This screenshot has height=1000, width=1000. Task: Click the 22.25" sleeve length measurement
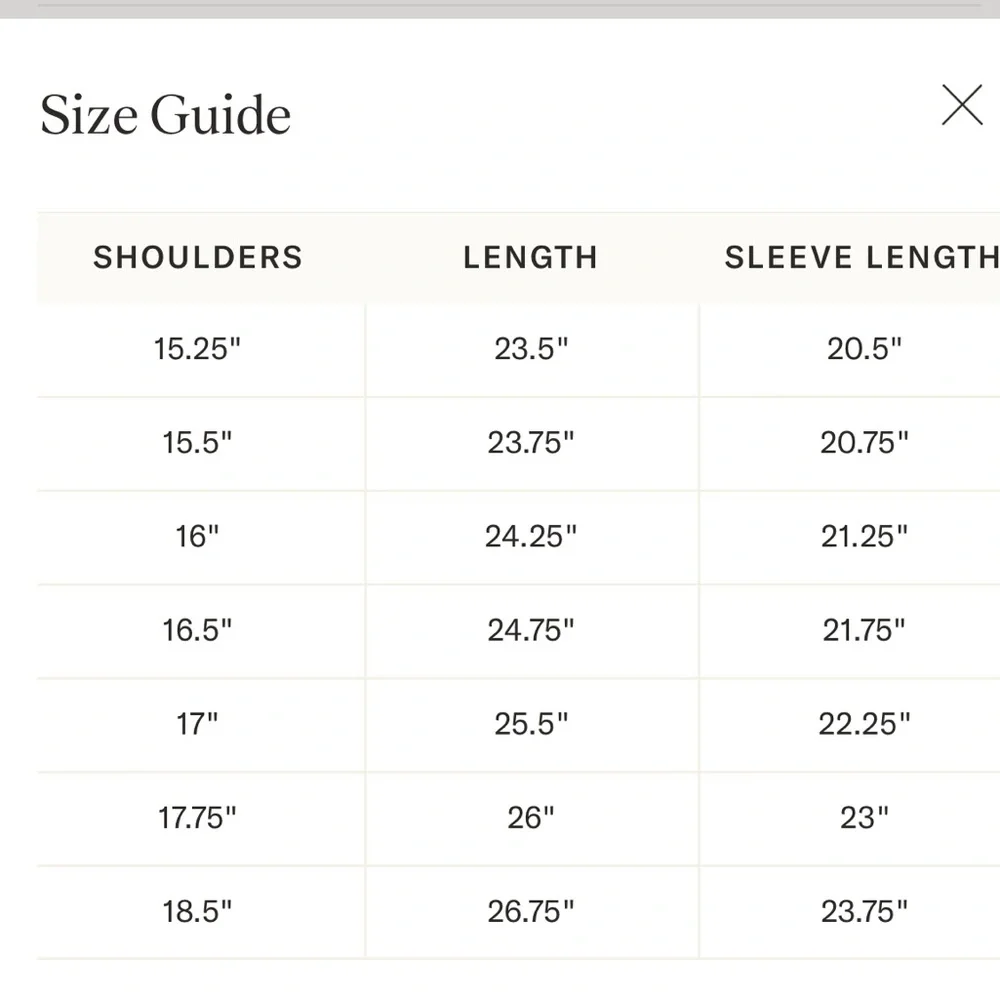point(864,724)
